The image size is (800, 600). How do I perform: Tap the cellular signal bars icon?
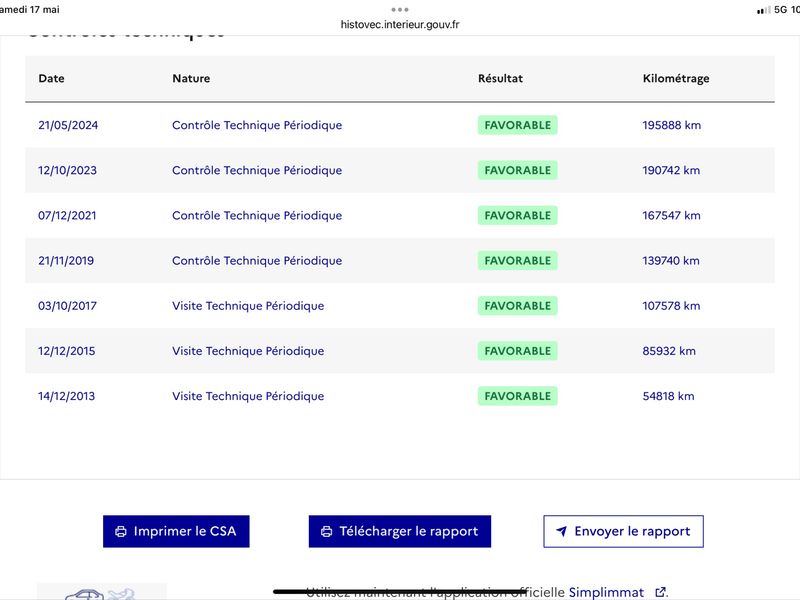tap(764, 10)
